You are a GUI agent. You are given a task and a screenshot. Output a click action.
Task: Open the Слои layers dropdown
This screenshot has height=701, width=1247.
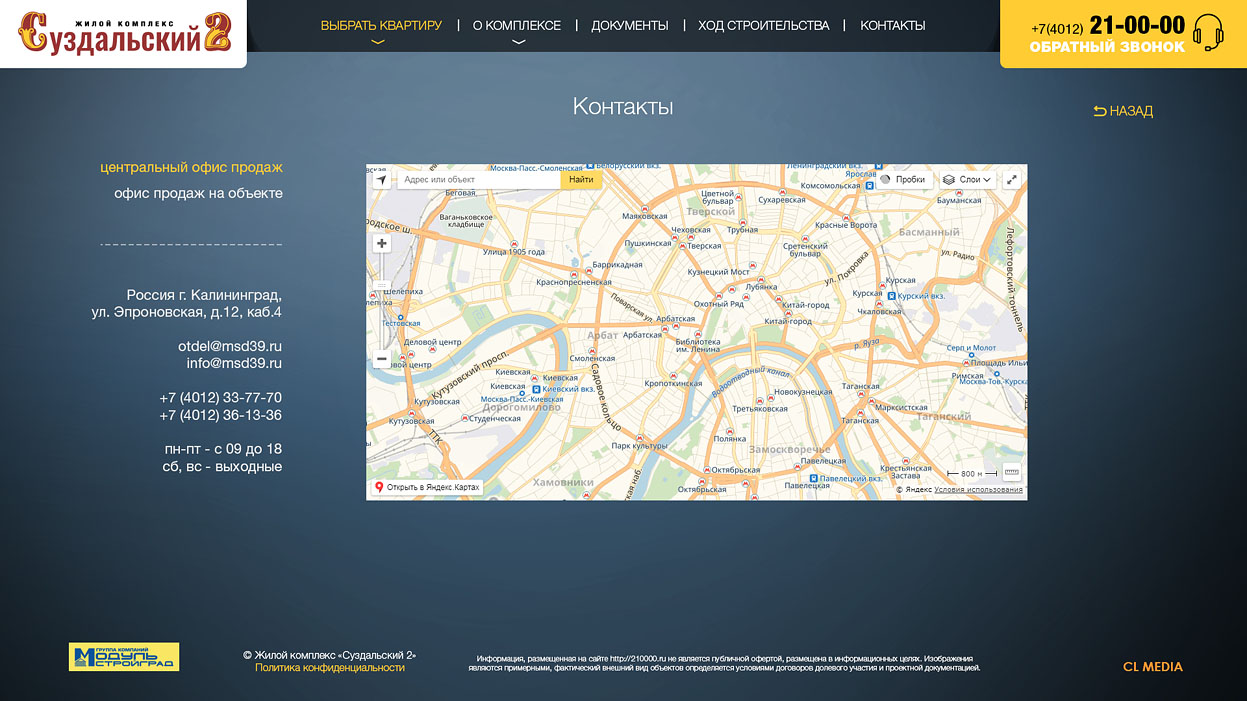pyautogui.click(x=968, y=180)
